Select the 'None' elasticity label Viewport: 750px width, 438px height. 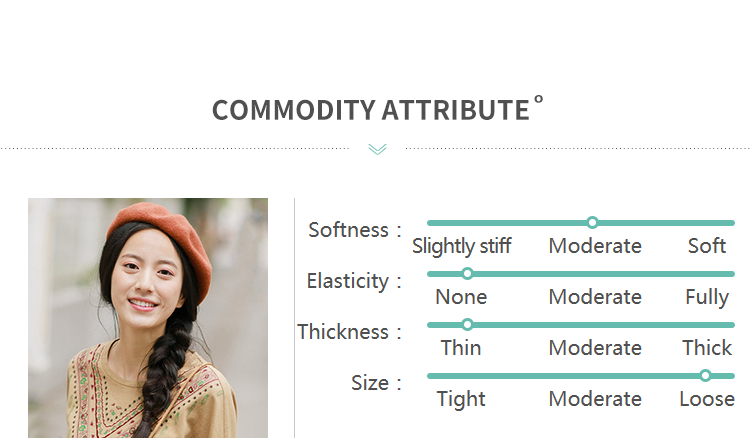click(x=461, y=297)
